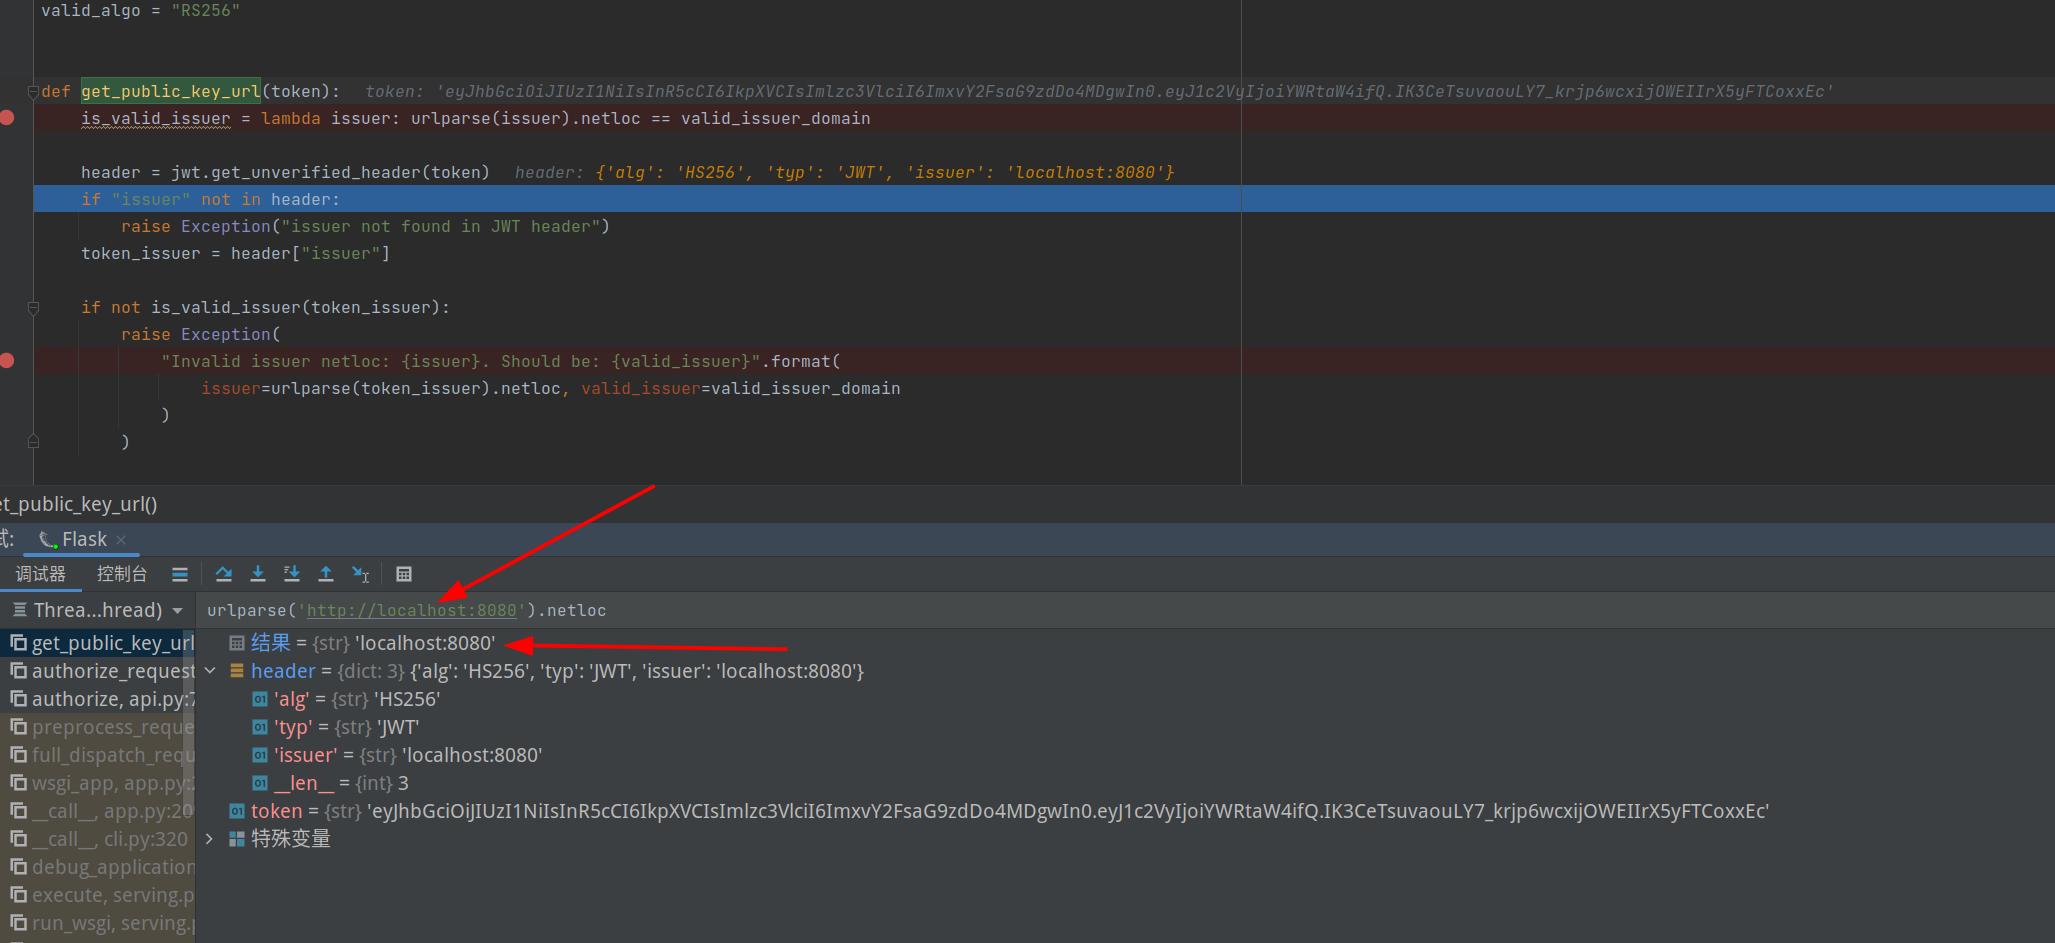Click the fold-end marker at closing parenthesis
Screen dimensions: 2055x943
33,441
